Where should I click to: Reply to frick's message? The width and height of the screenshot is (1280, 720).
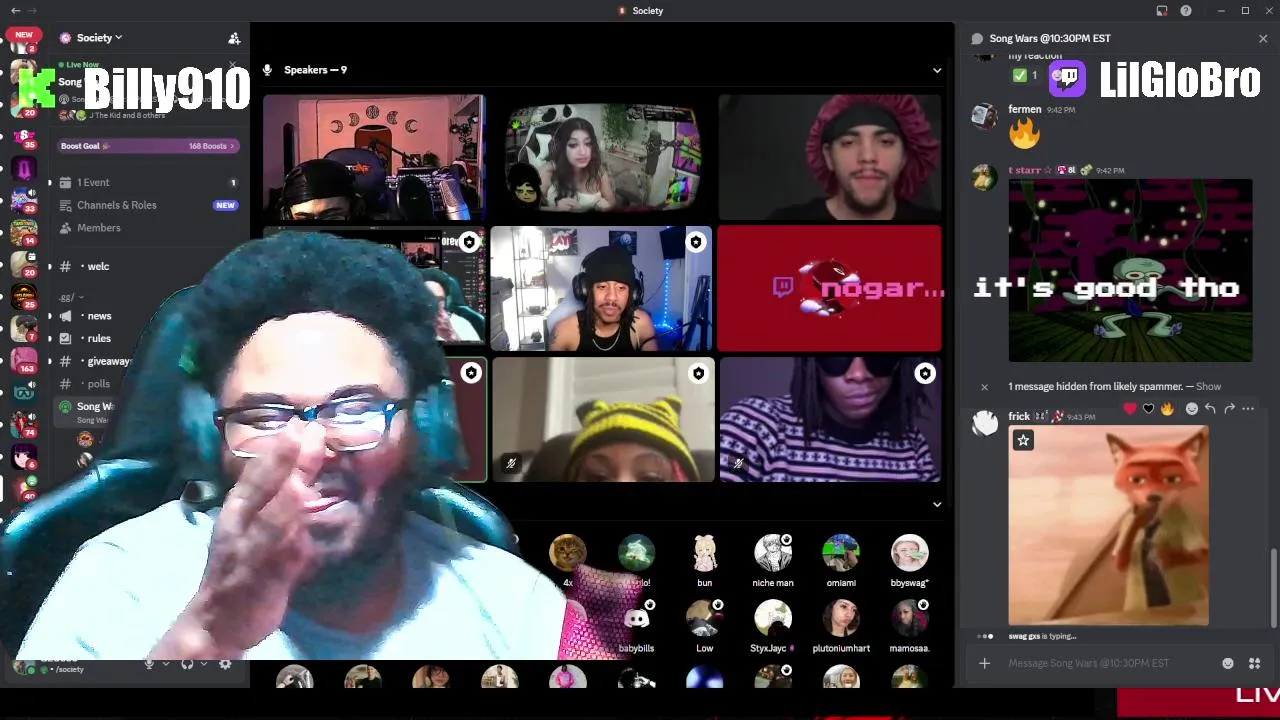coord(1210,409)
